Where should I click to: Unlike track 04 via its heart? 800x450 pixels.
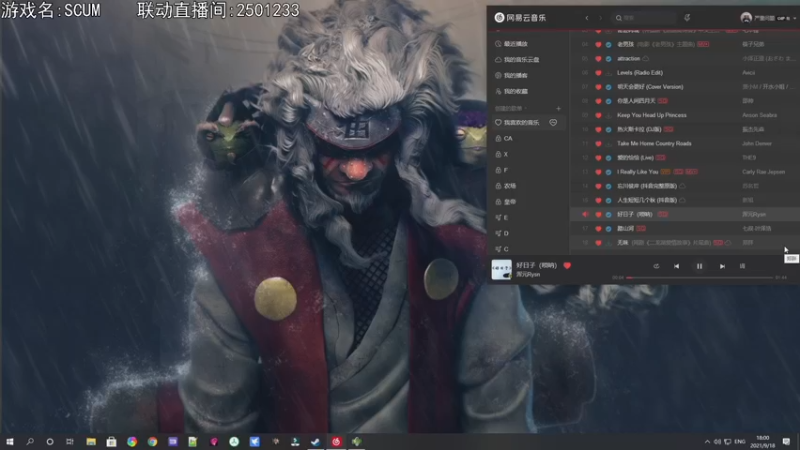598,44
